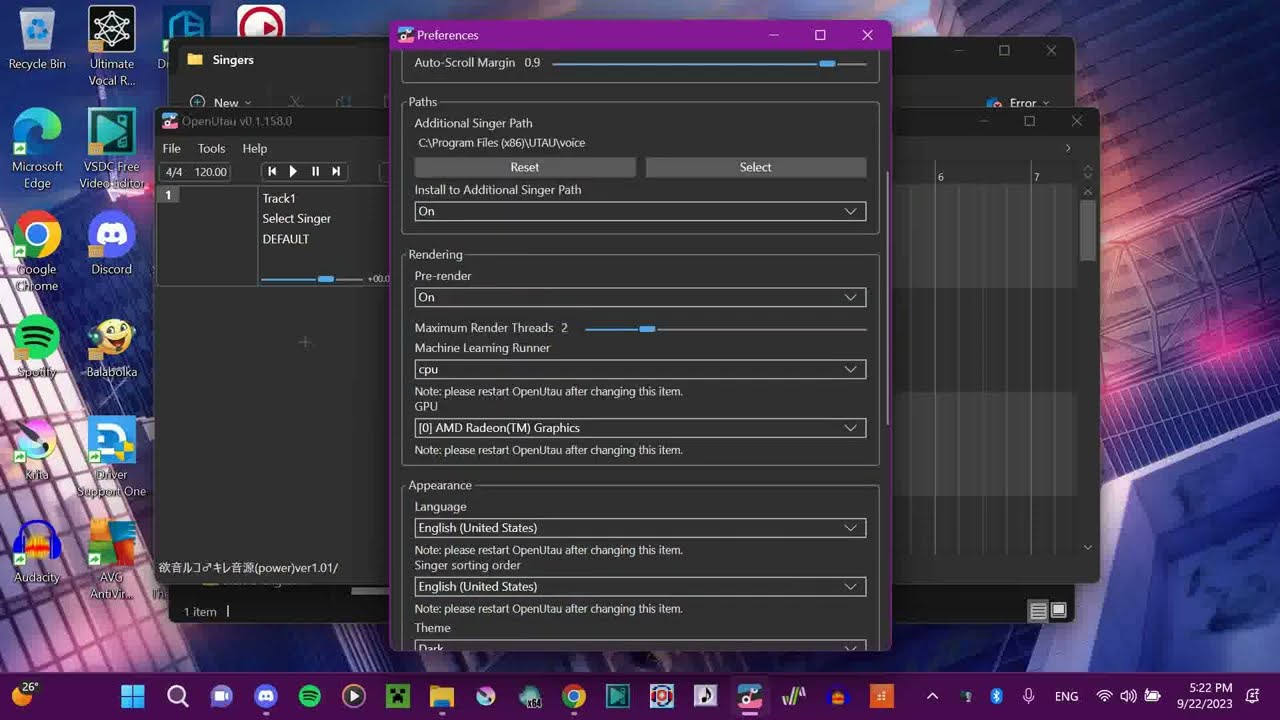
Task: Show hidden system tray icons
Action: (x=932, y=695)
